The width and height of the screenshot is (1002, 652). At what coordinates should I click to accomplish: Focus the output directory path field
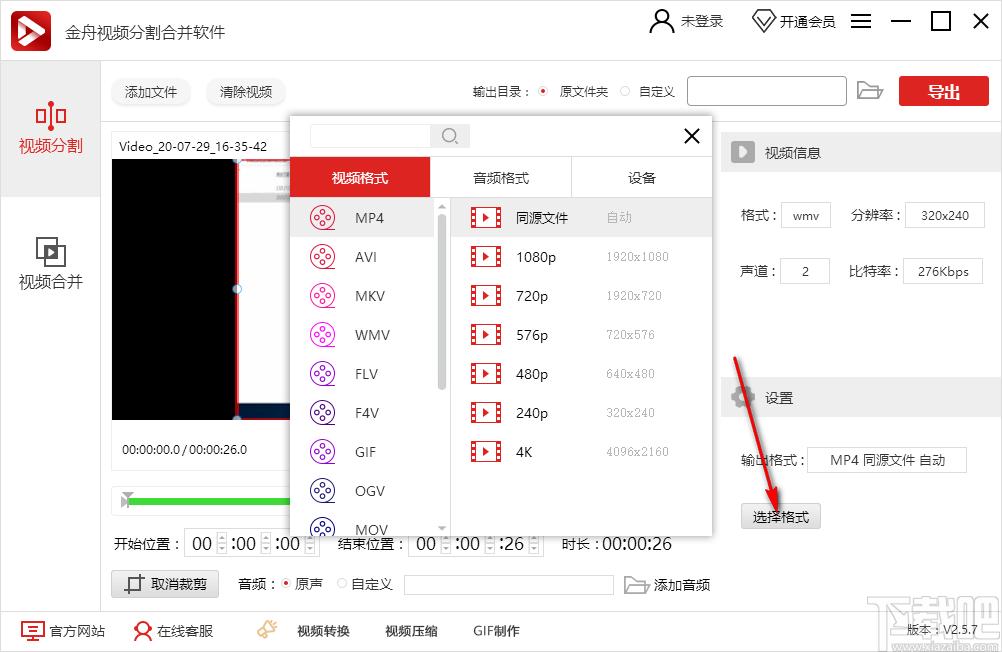[767, 91]
